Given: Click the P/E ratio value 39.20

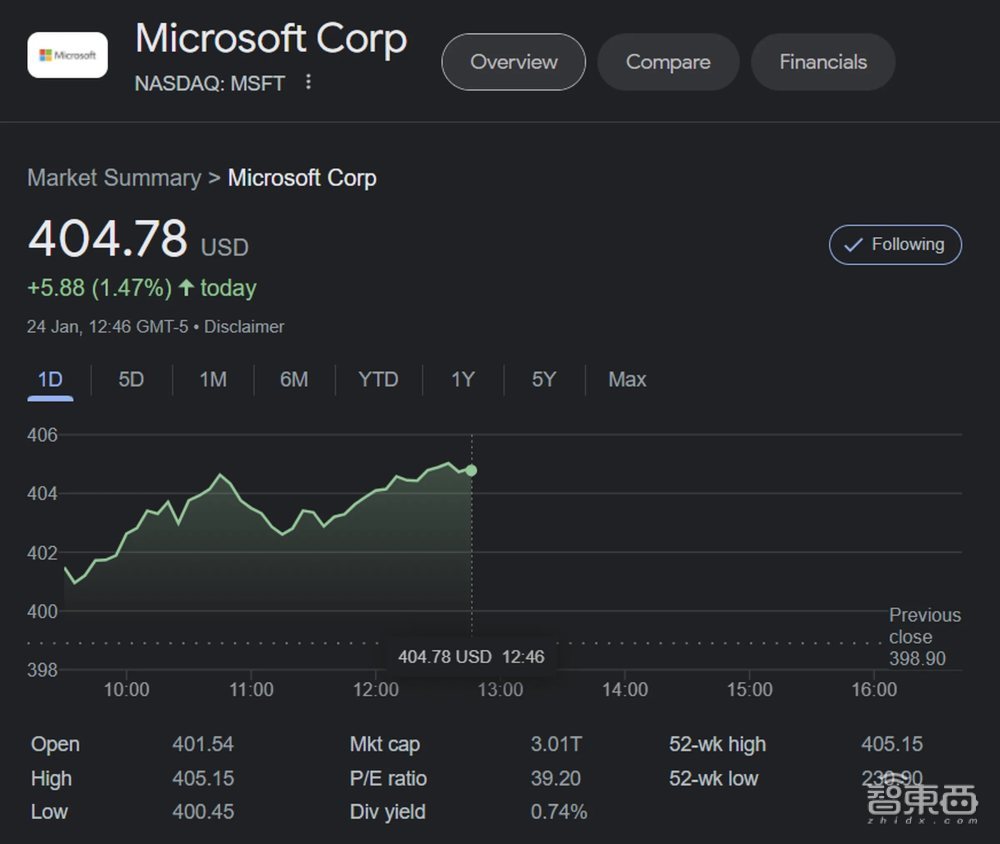Looking at the screenshot, I should pyautogui.click(x=555, y=778).
